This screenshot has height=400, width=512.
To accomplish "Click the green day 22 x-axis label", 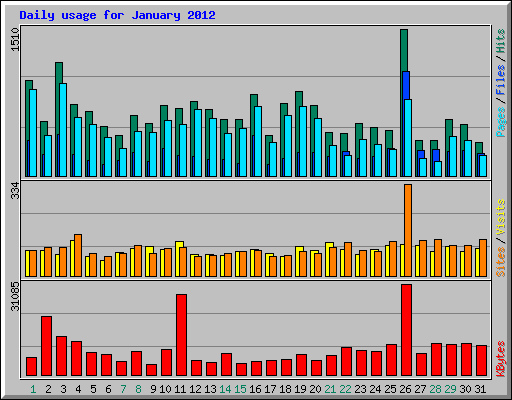I will click(345, 389).
